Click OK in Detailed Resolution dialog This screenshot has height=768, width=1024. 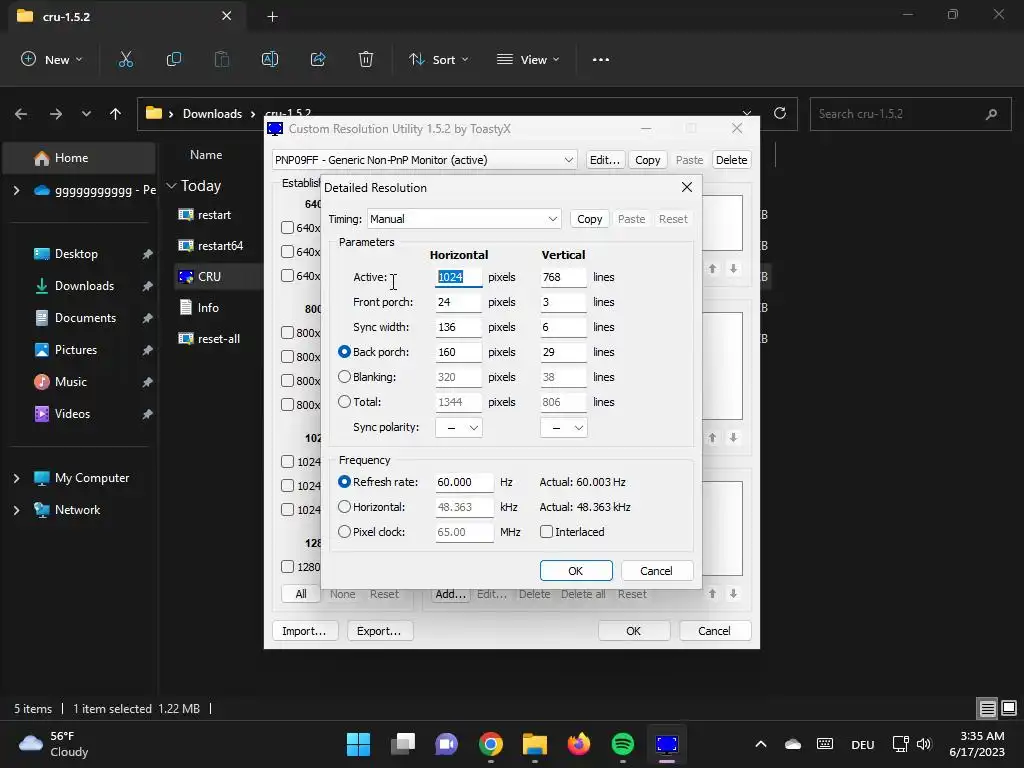coord(576,571)
